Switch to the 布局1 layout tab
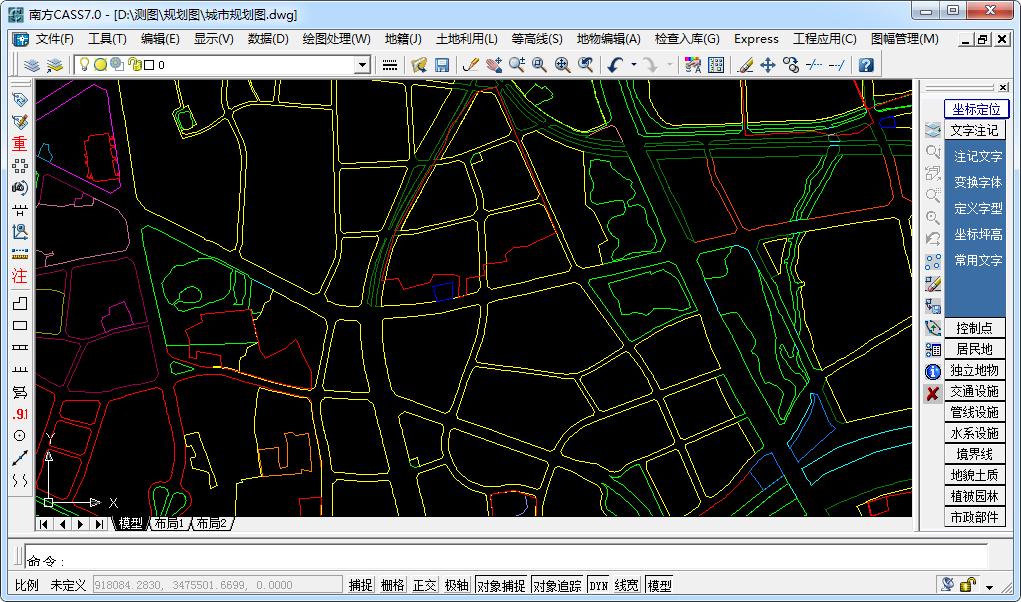The height and width of the screenshot is (602, 1021). tap(168, 523)
